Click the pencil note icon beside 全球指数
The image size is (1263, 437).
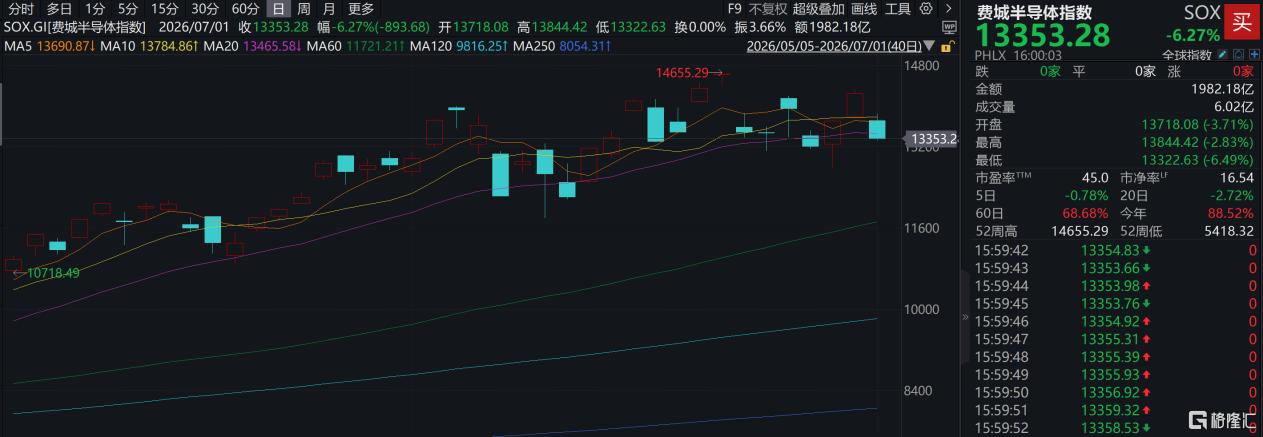pos(1222,54)
